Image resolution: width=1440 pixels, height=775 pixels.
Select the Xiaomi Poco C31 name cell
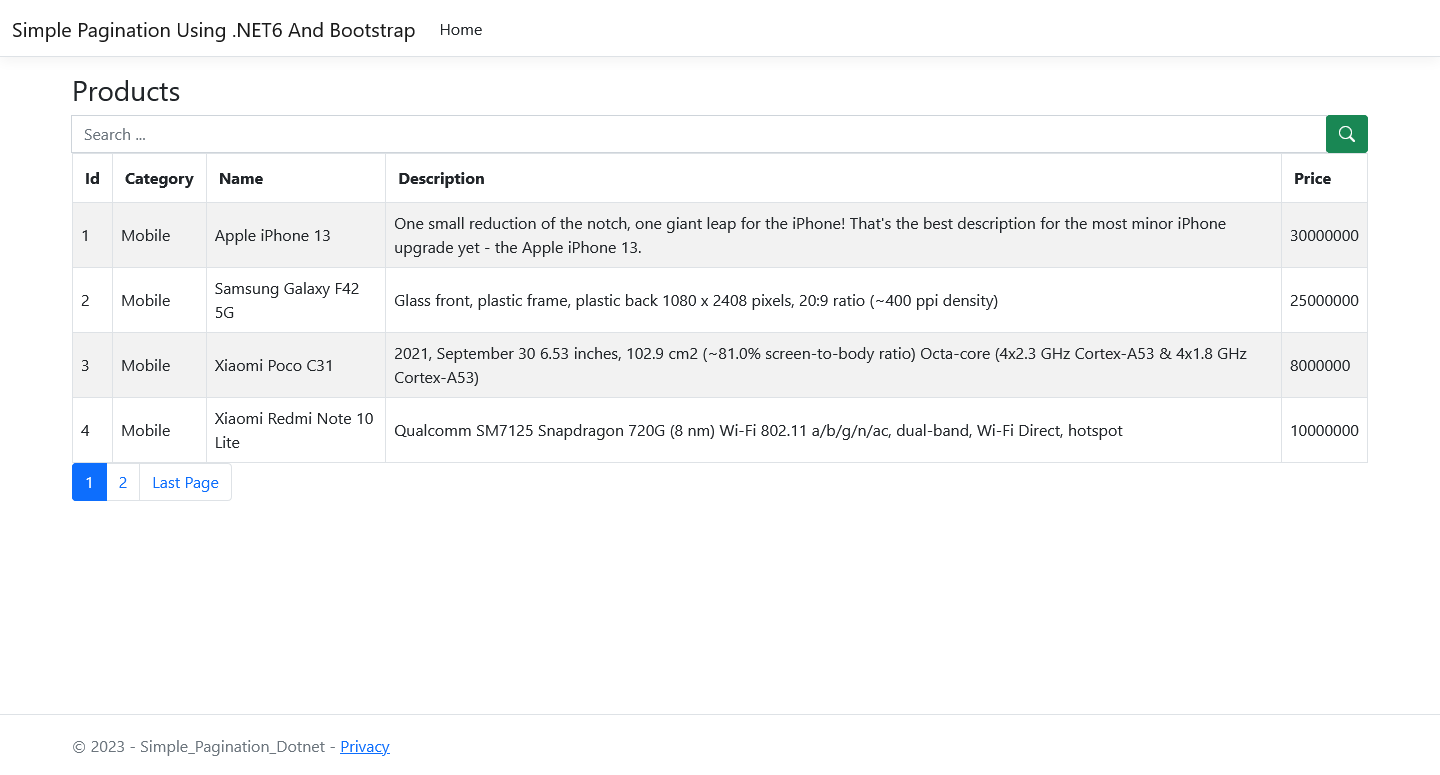coord(296,365)
